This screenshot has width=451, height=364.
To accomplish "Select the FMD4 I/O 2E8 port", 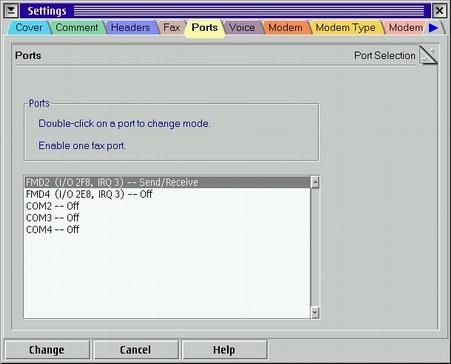I will pyautogui.click(x=167, y=194).
